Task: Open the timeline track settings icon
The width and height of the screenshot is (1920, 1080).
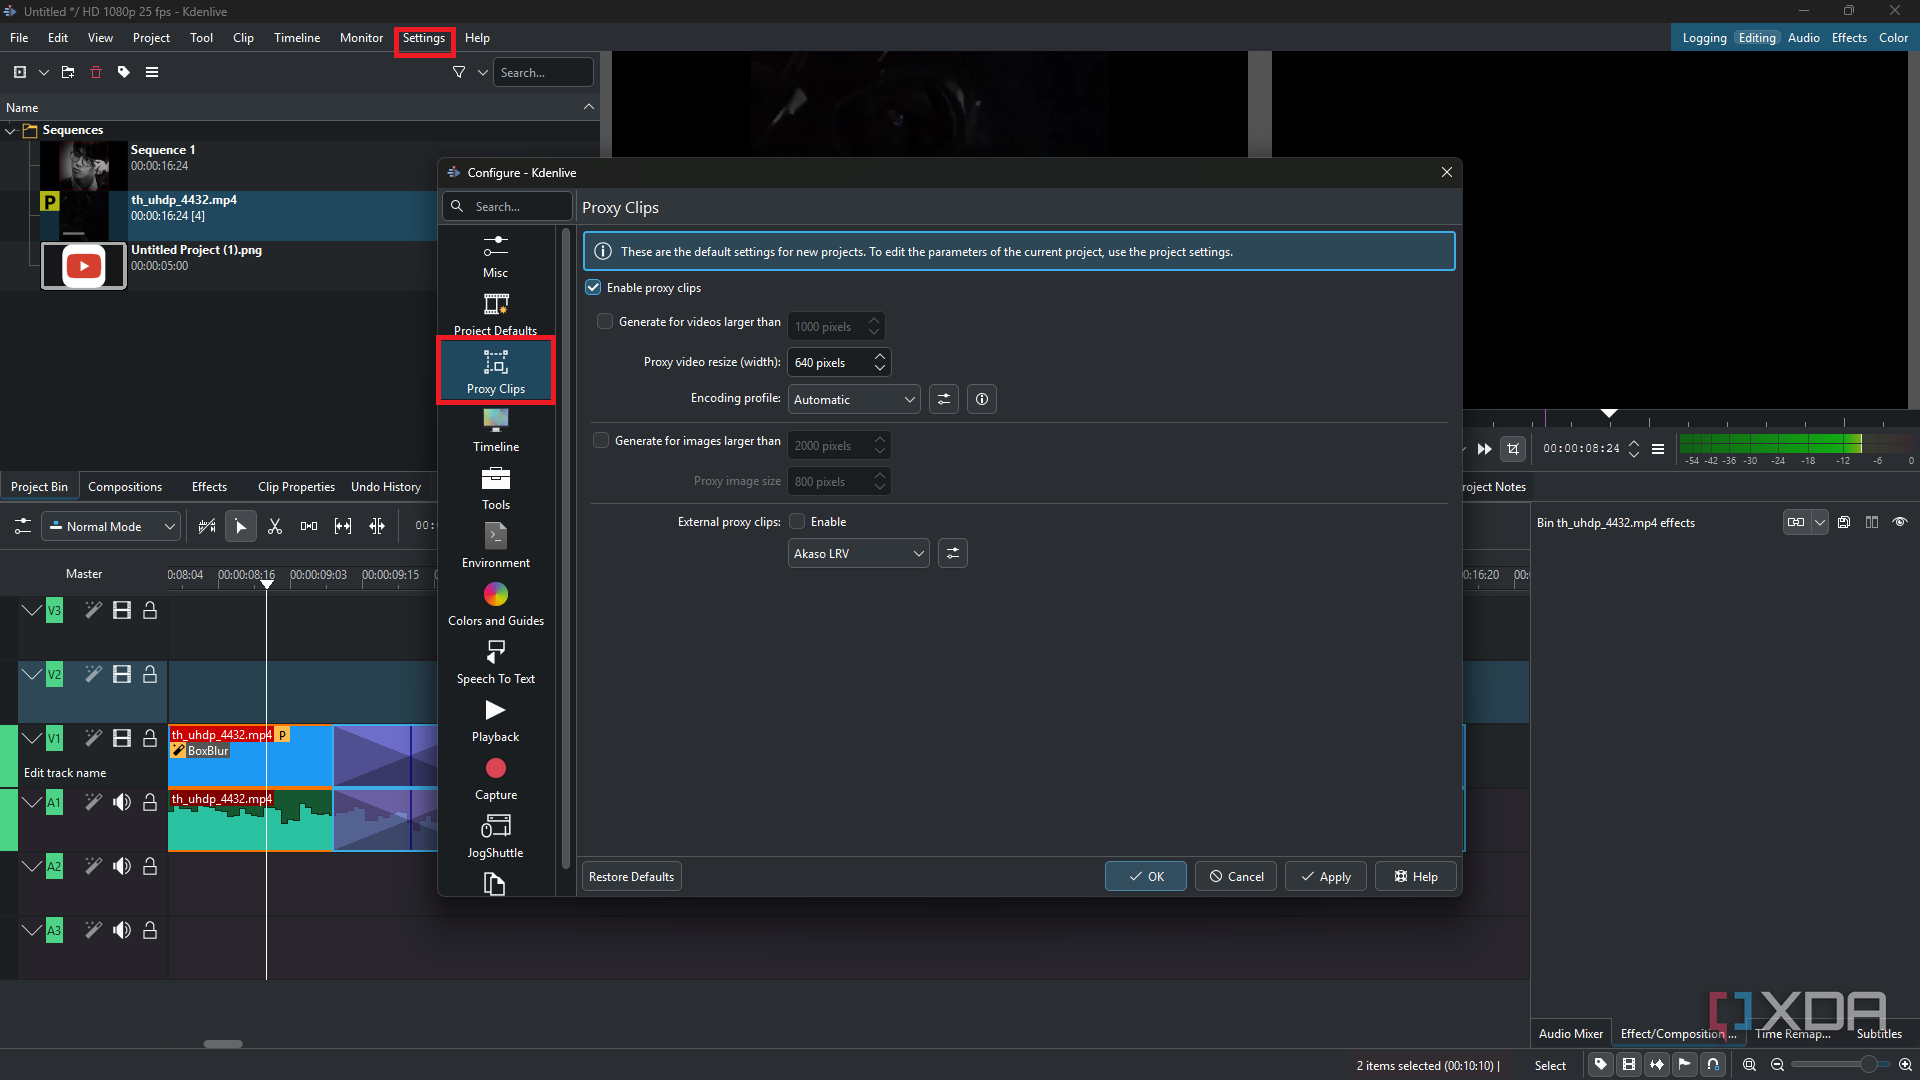Action: pos(22,526)
